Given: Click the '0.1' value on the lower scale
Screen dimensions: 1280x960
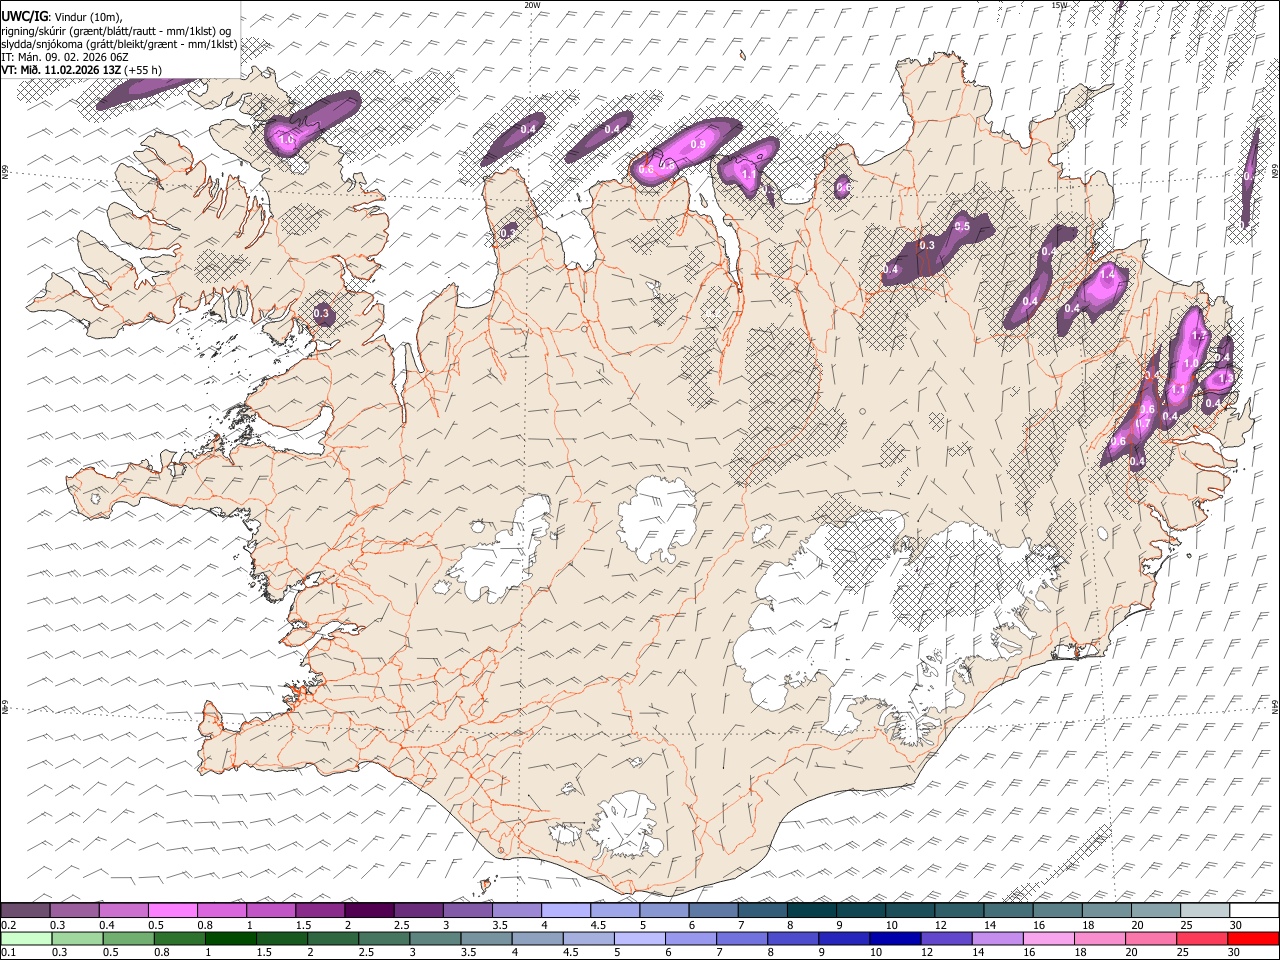Looking at the screenshot, I should 8,952.
